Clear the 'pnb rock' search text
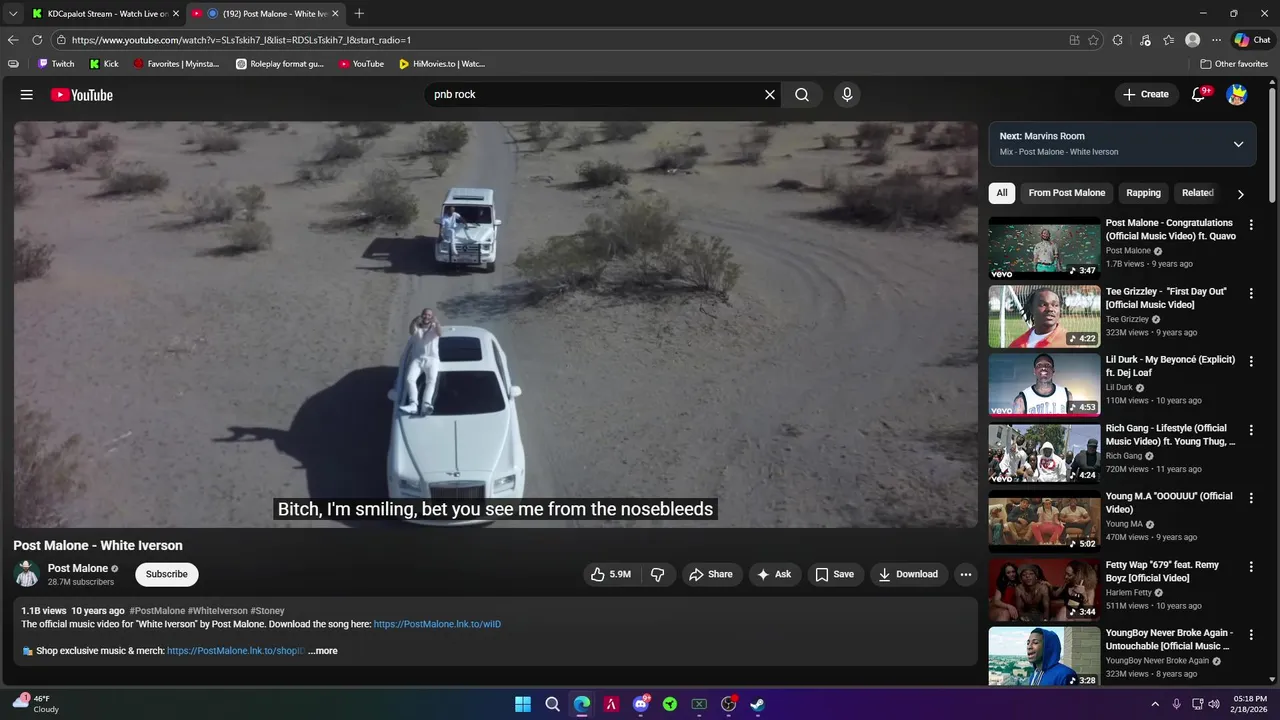This screenshot has height=720, width=1280. coord(770,95)
